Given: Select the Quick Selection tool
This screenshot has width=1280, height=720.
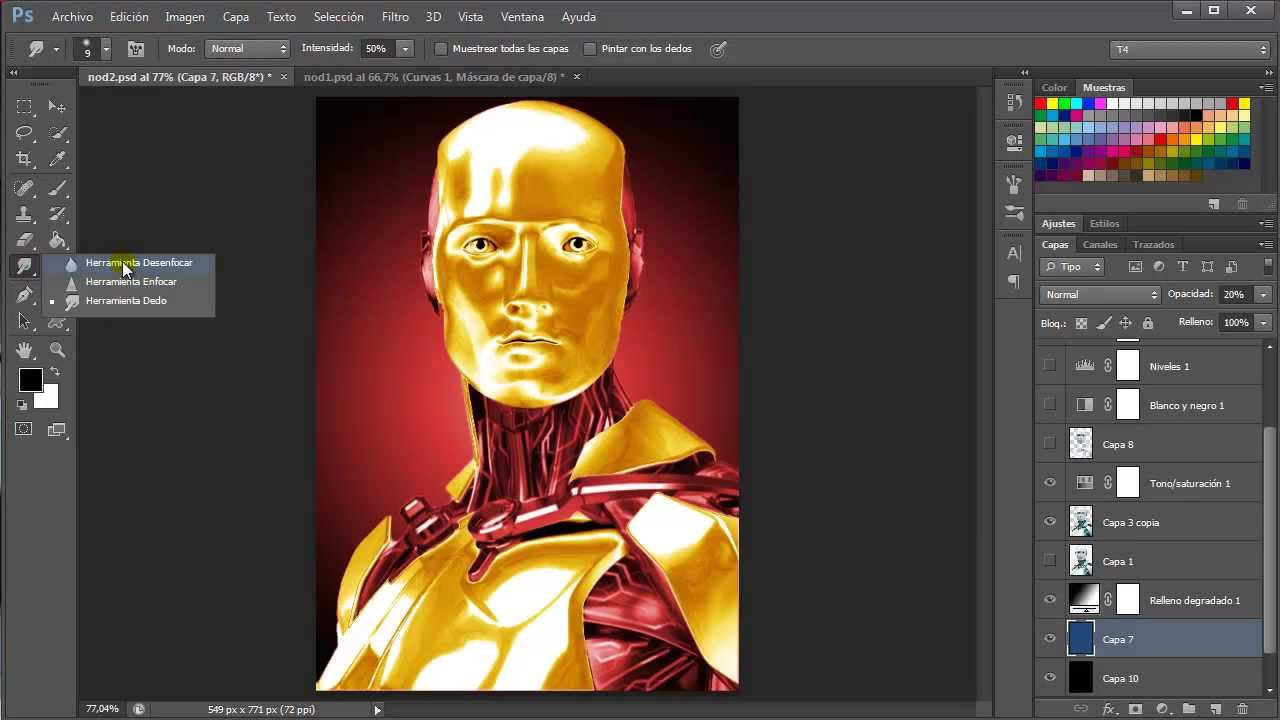Looking at the screenshot, I should point(57,133).
